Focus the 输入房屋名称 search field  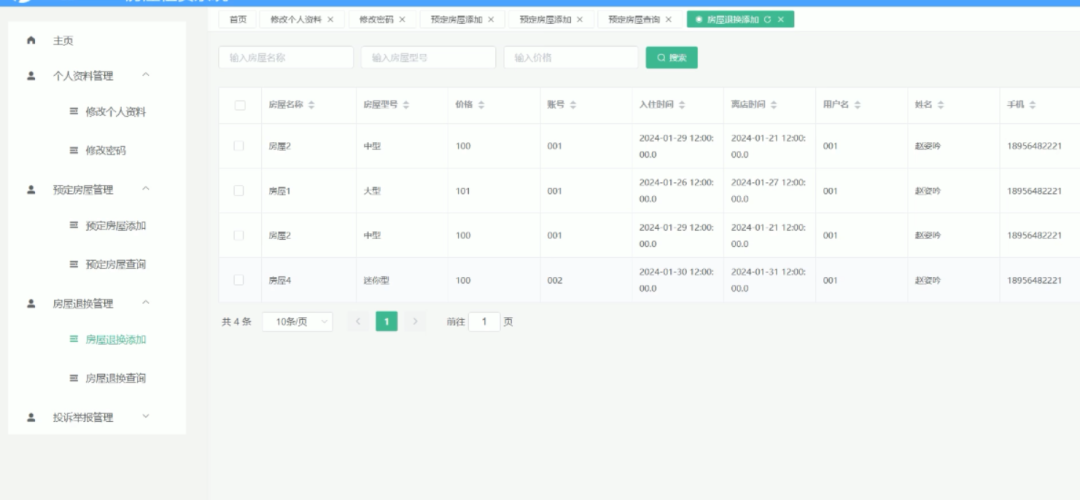tap(286, 58)
